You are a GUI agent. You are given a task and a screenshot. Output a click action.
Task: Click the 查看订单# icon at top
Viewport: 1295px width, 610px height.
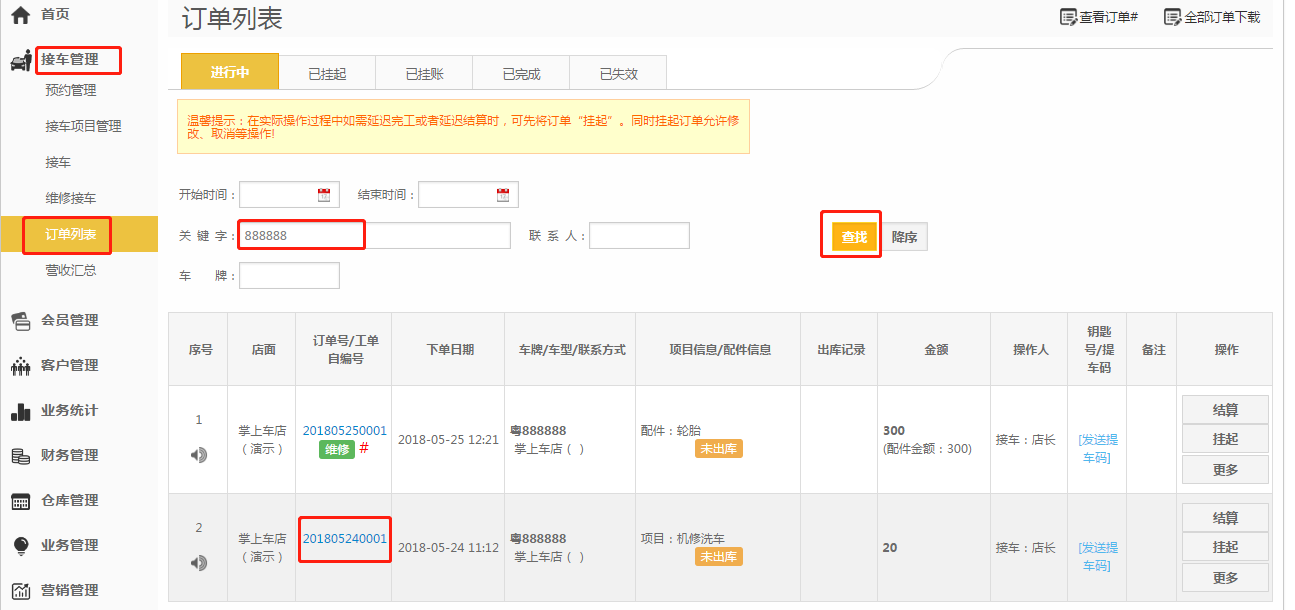[x=1068, y=17]
